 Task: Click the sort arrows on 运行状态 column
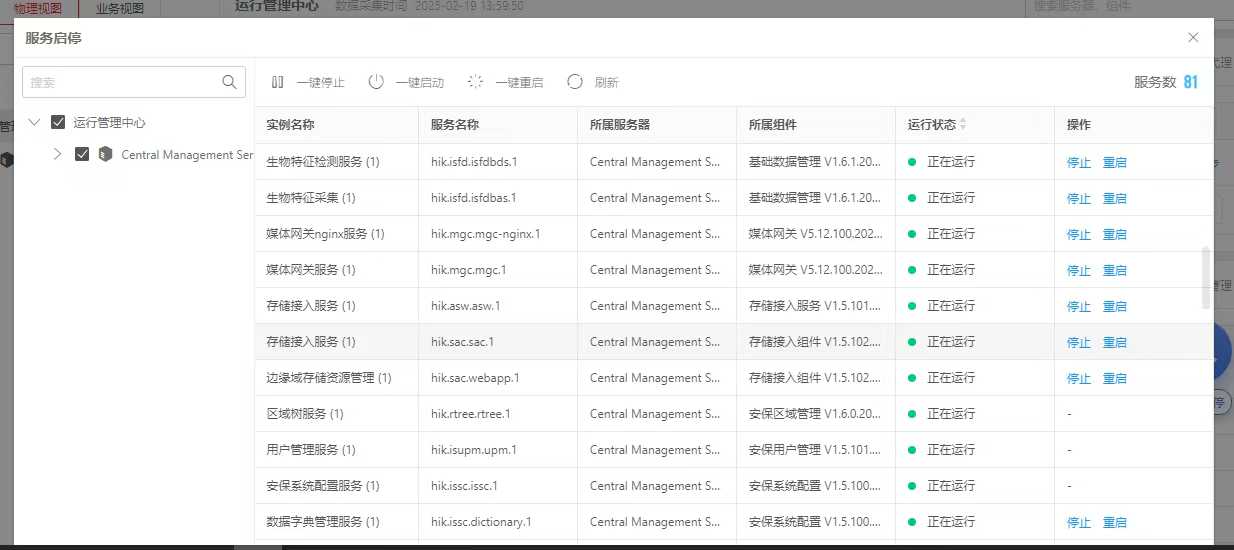[963, 125]
